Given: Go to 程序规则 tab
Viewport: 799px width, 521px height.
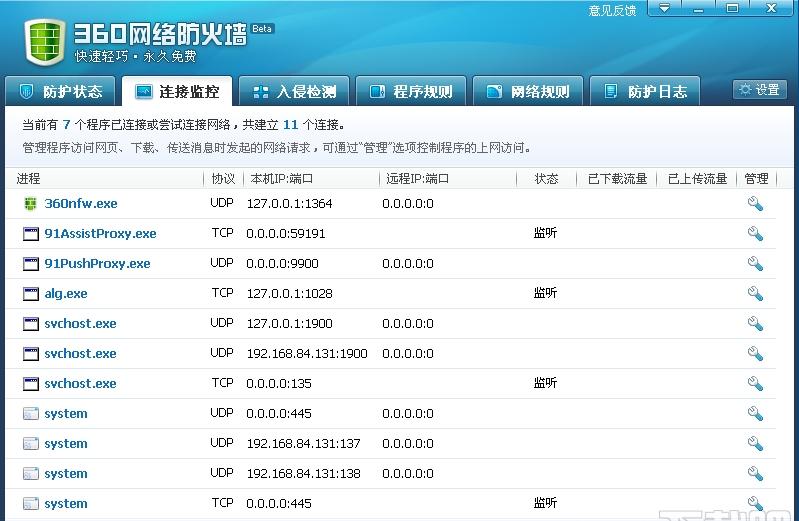Looking at the screenshot, I should (411, 91).
